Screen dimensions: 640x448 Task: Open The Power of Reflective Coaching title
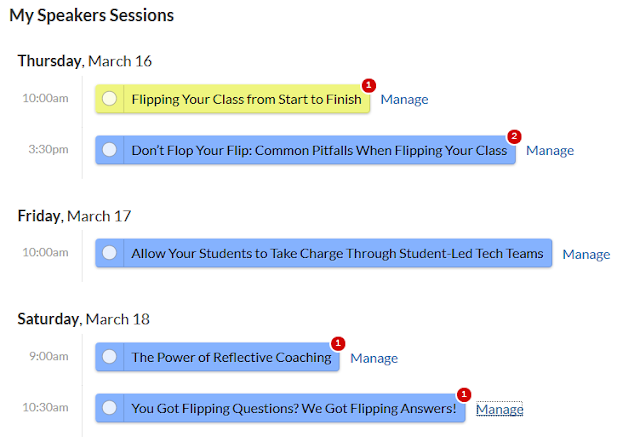230,357
